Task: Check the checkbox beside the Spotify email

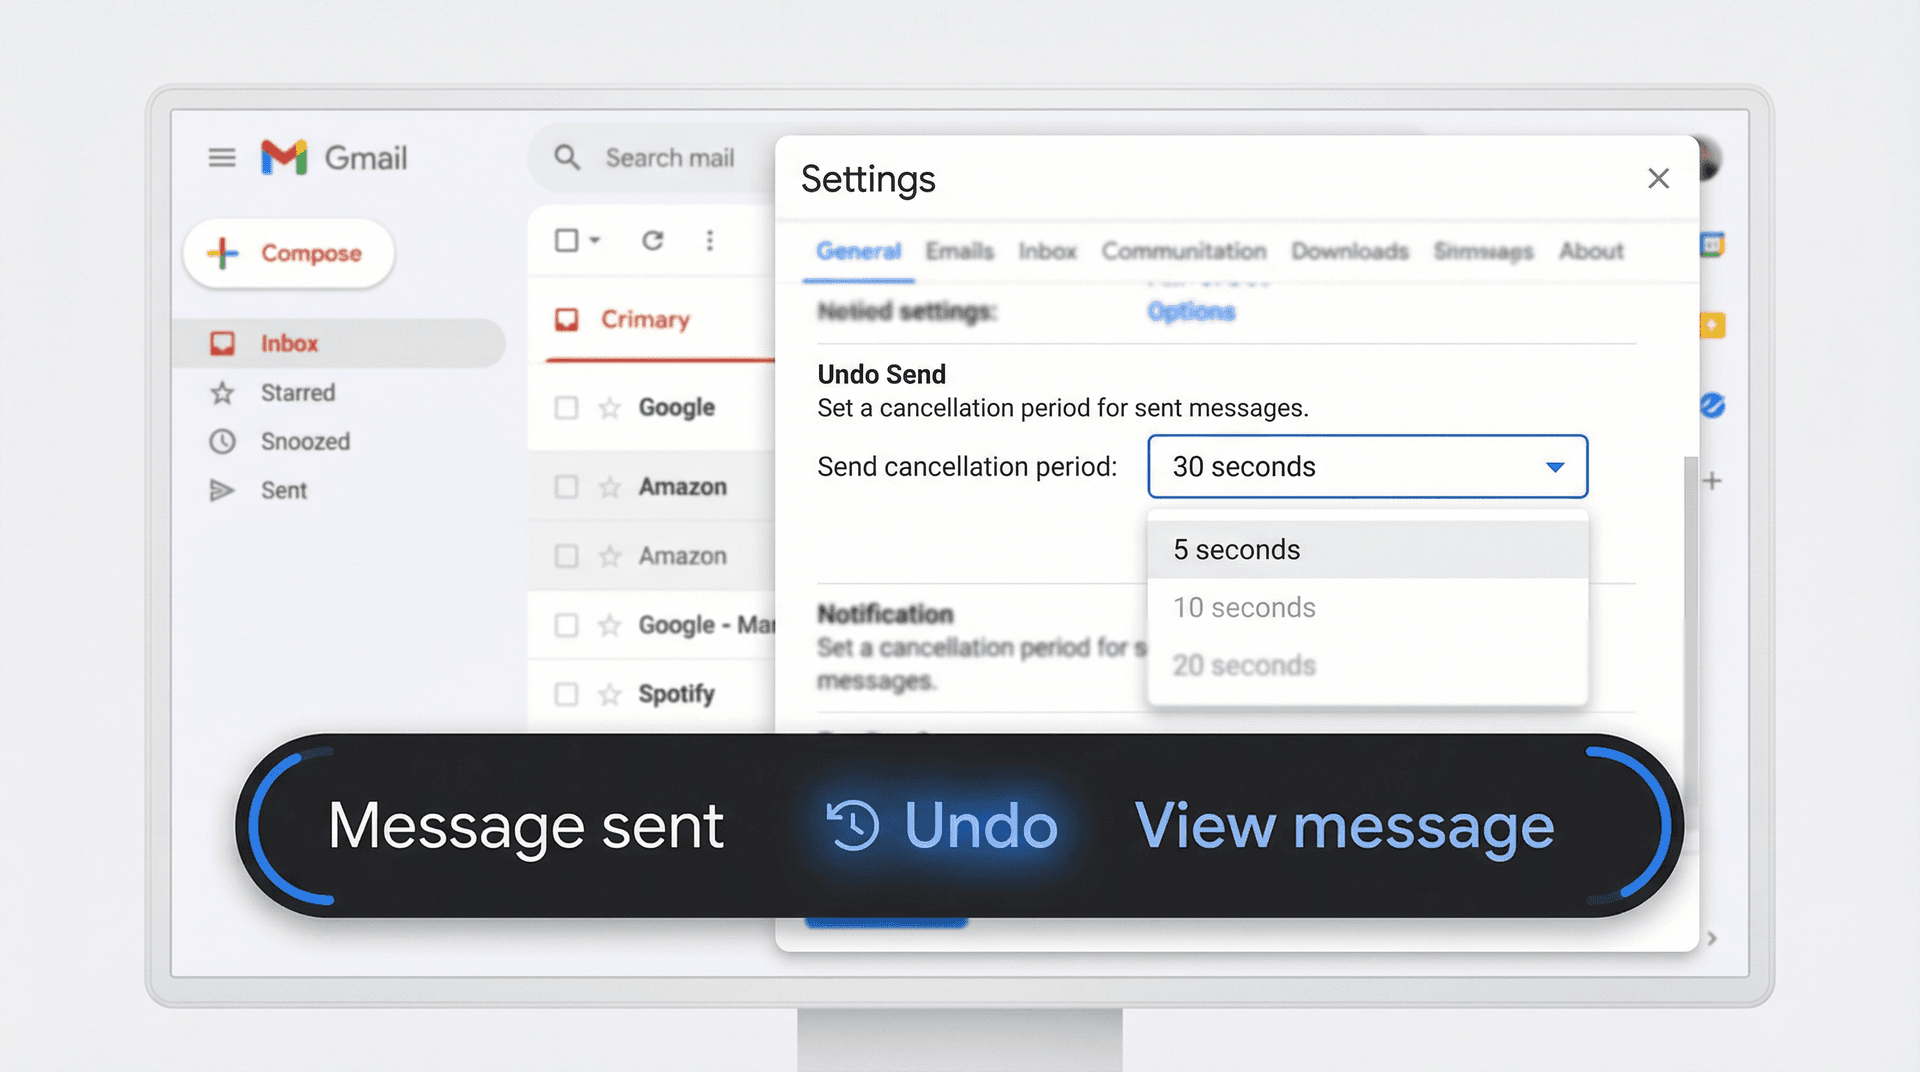Action: [566, 693]
